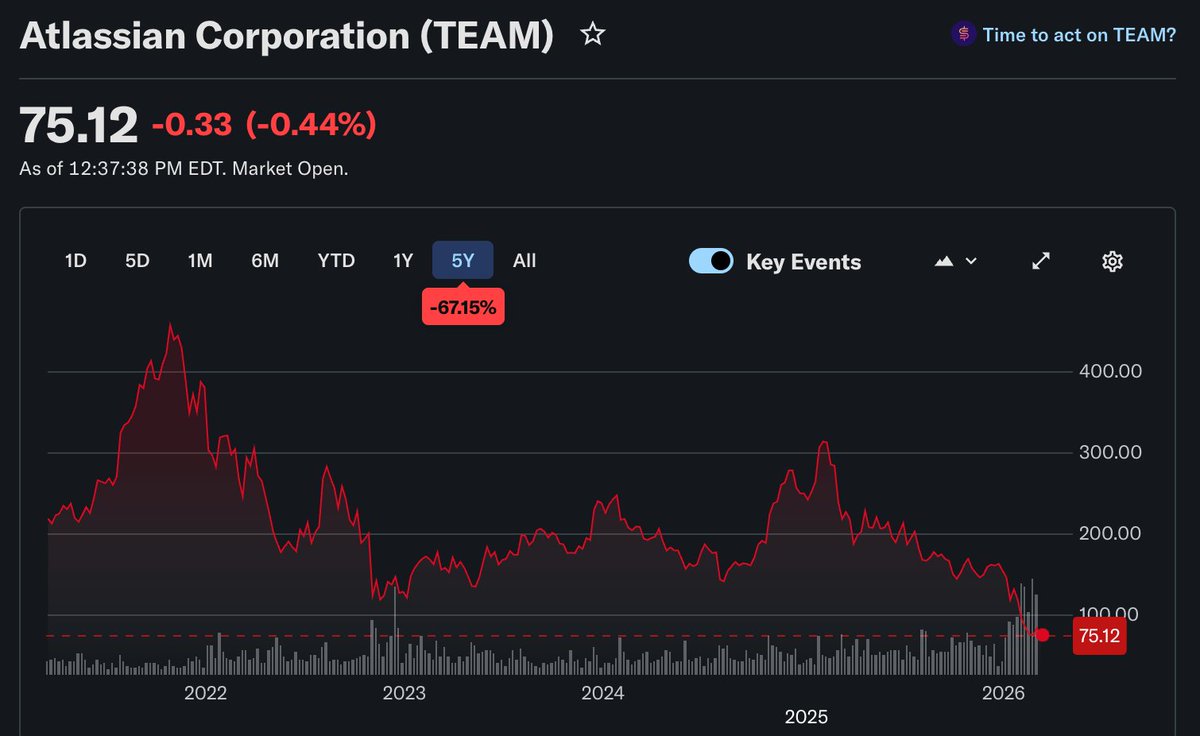Image resolution: width=1200 pixels, height=736 pixels.
Task: Click the 300.00 axis label
Action: 1110,452
